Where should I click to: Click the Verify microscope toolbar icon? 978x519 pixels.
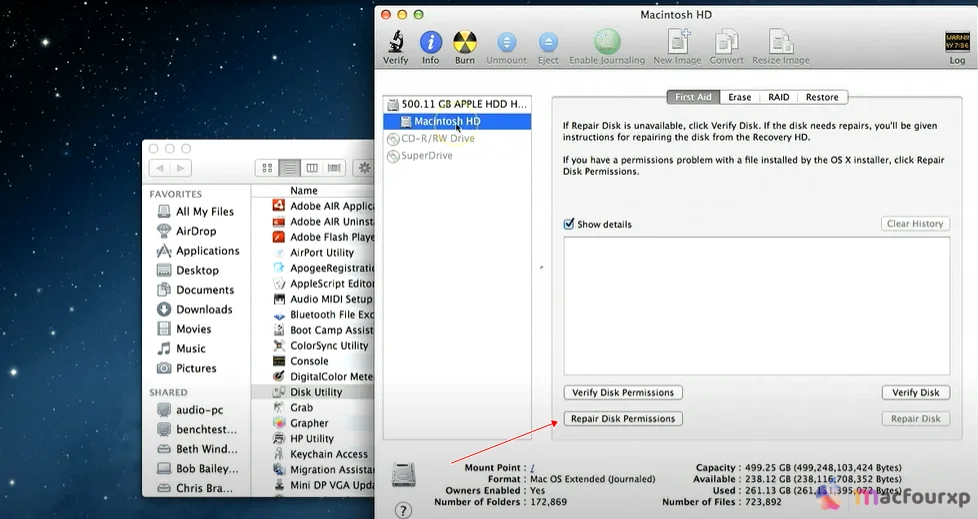pos(395,42)
